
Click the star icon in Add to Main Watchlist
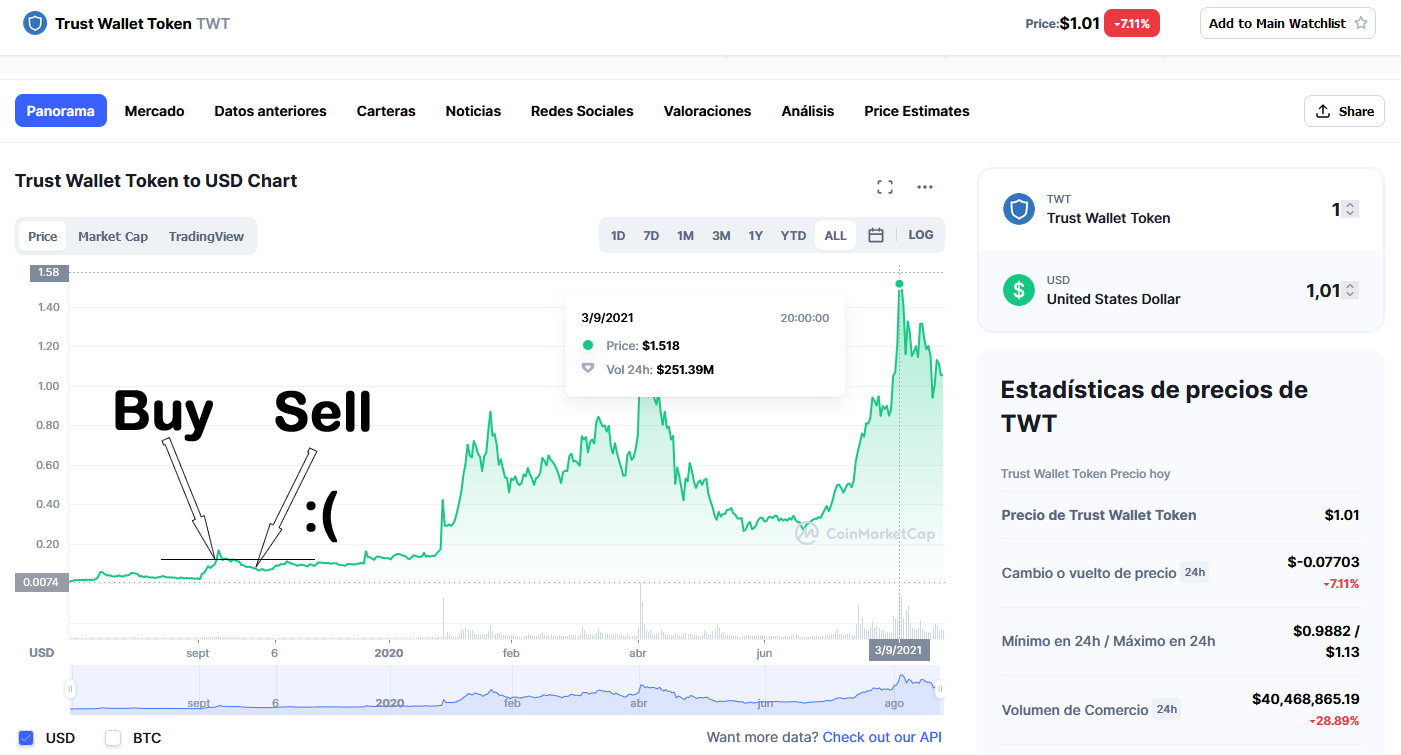1360,23
